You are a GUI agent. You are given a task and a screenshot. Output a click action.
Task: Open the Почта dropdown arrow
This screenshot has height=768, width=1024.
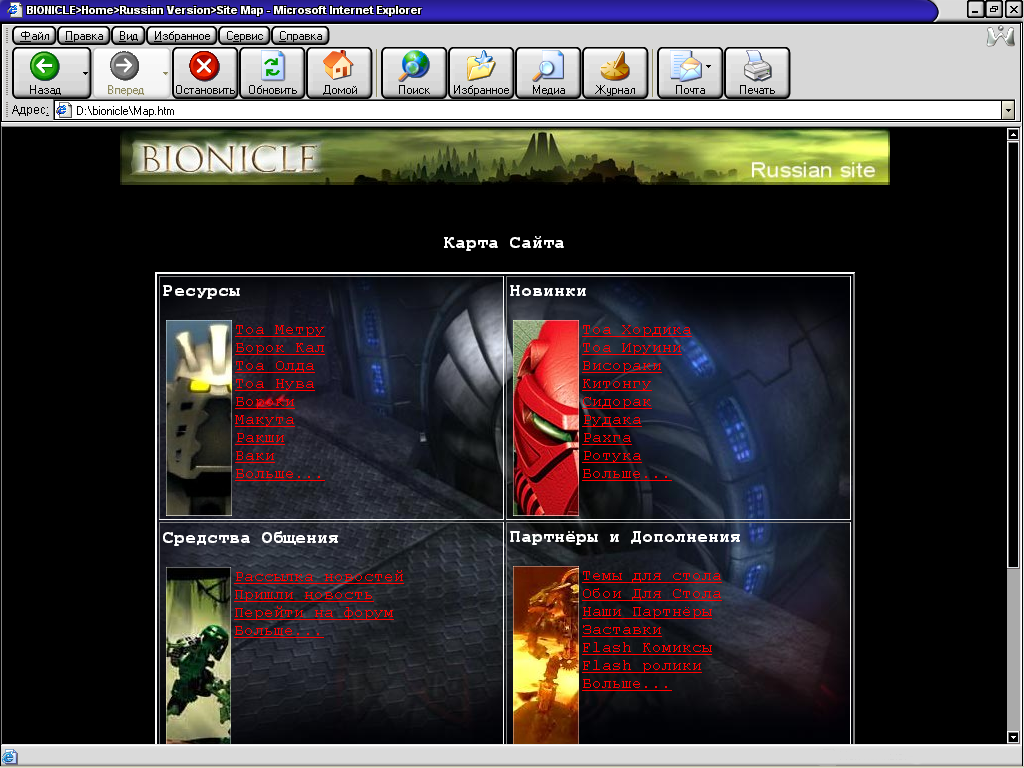[x=709, y=66]
